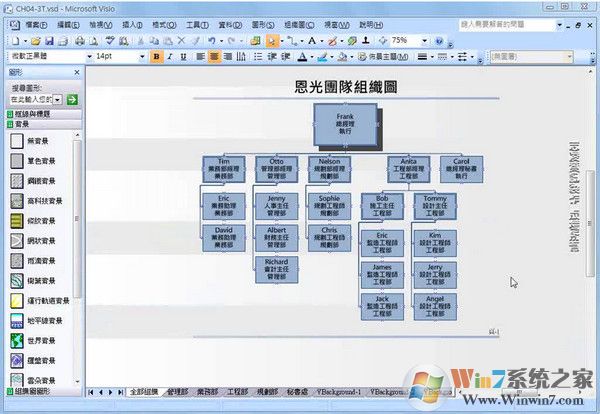Click the Increase Indent icon
Screen dimensions: 600x414
click(x=286, y=57)
